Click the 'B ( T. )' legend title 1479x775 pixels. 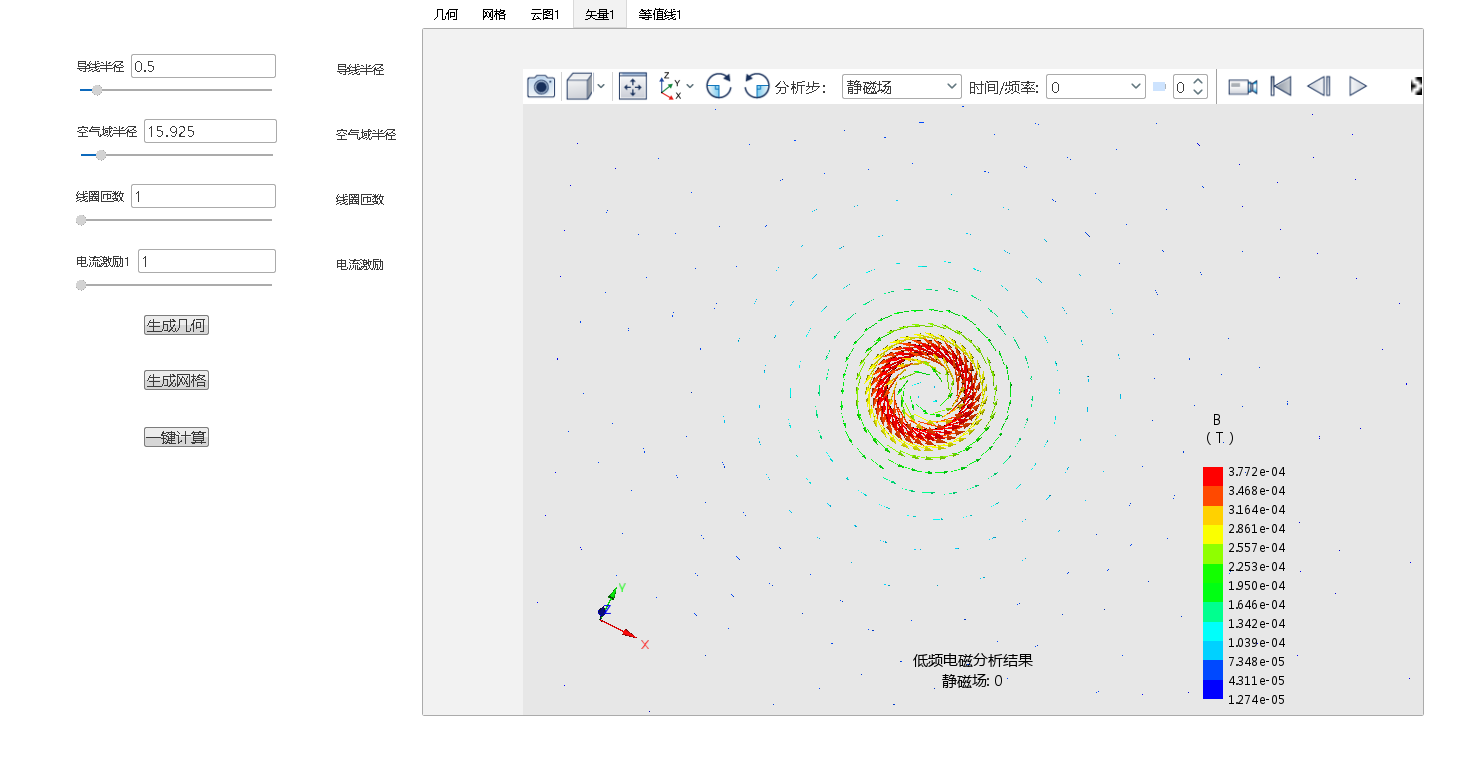point(1219,429)
